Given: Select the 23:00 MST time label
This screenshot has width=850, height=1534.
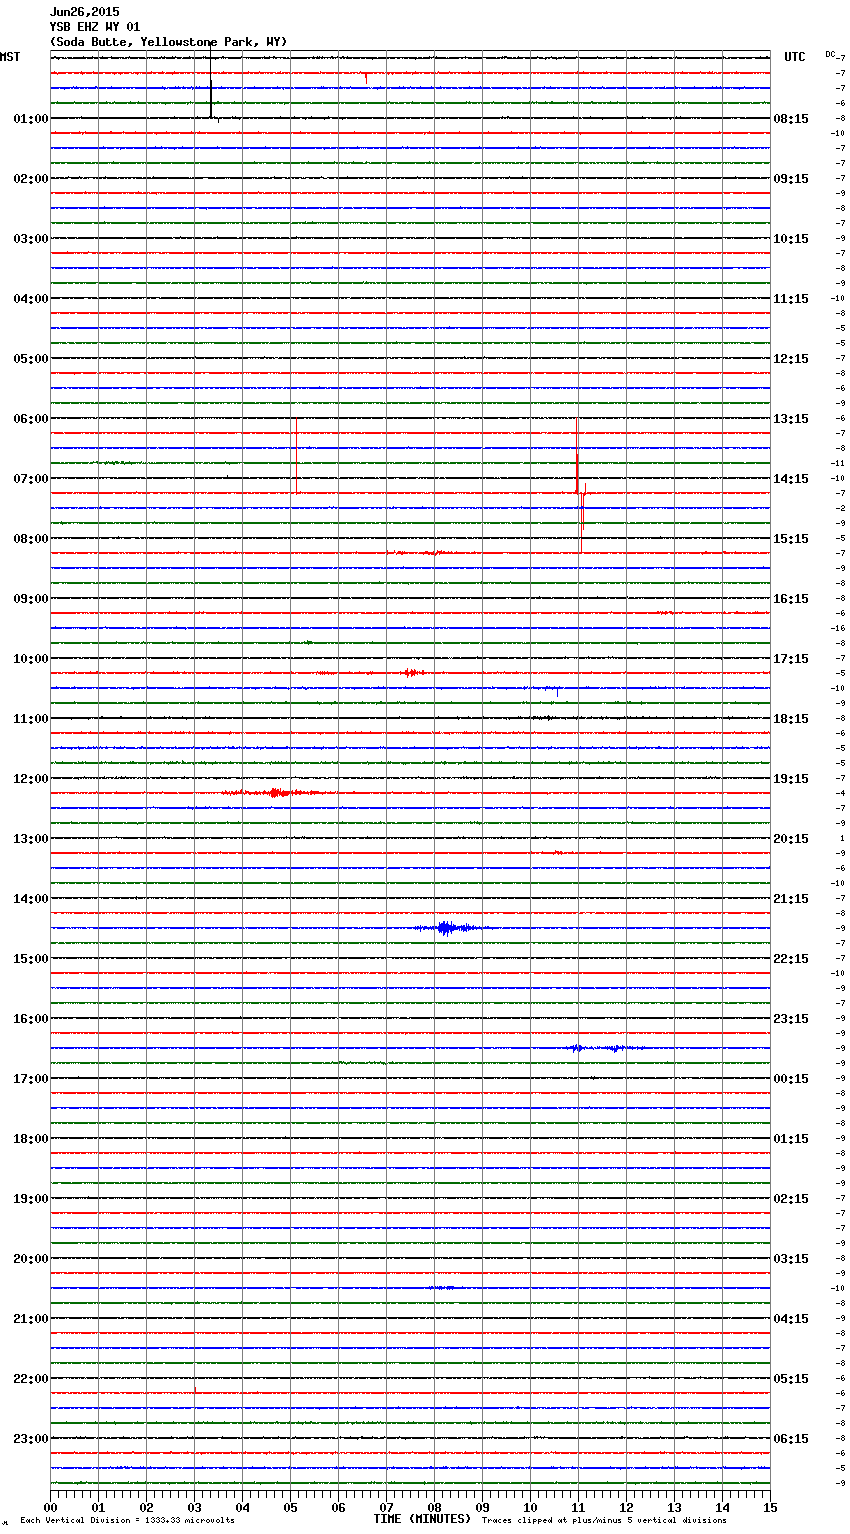Looking at the screenshot, I should pos(31,1439).
